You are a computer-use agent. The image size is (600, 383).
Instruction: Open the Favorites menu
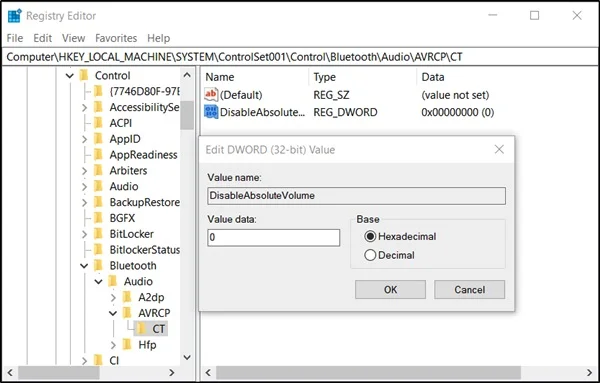pos(116,38)
